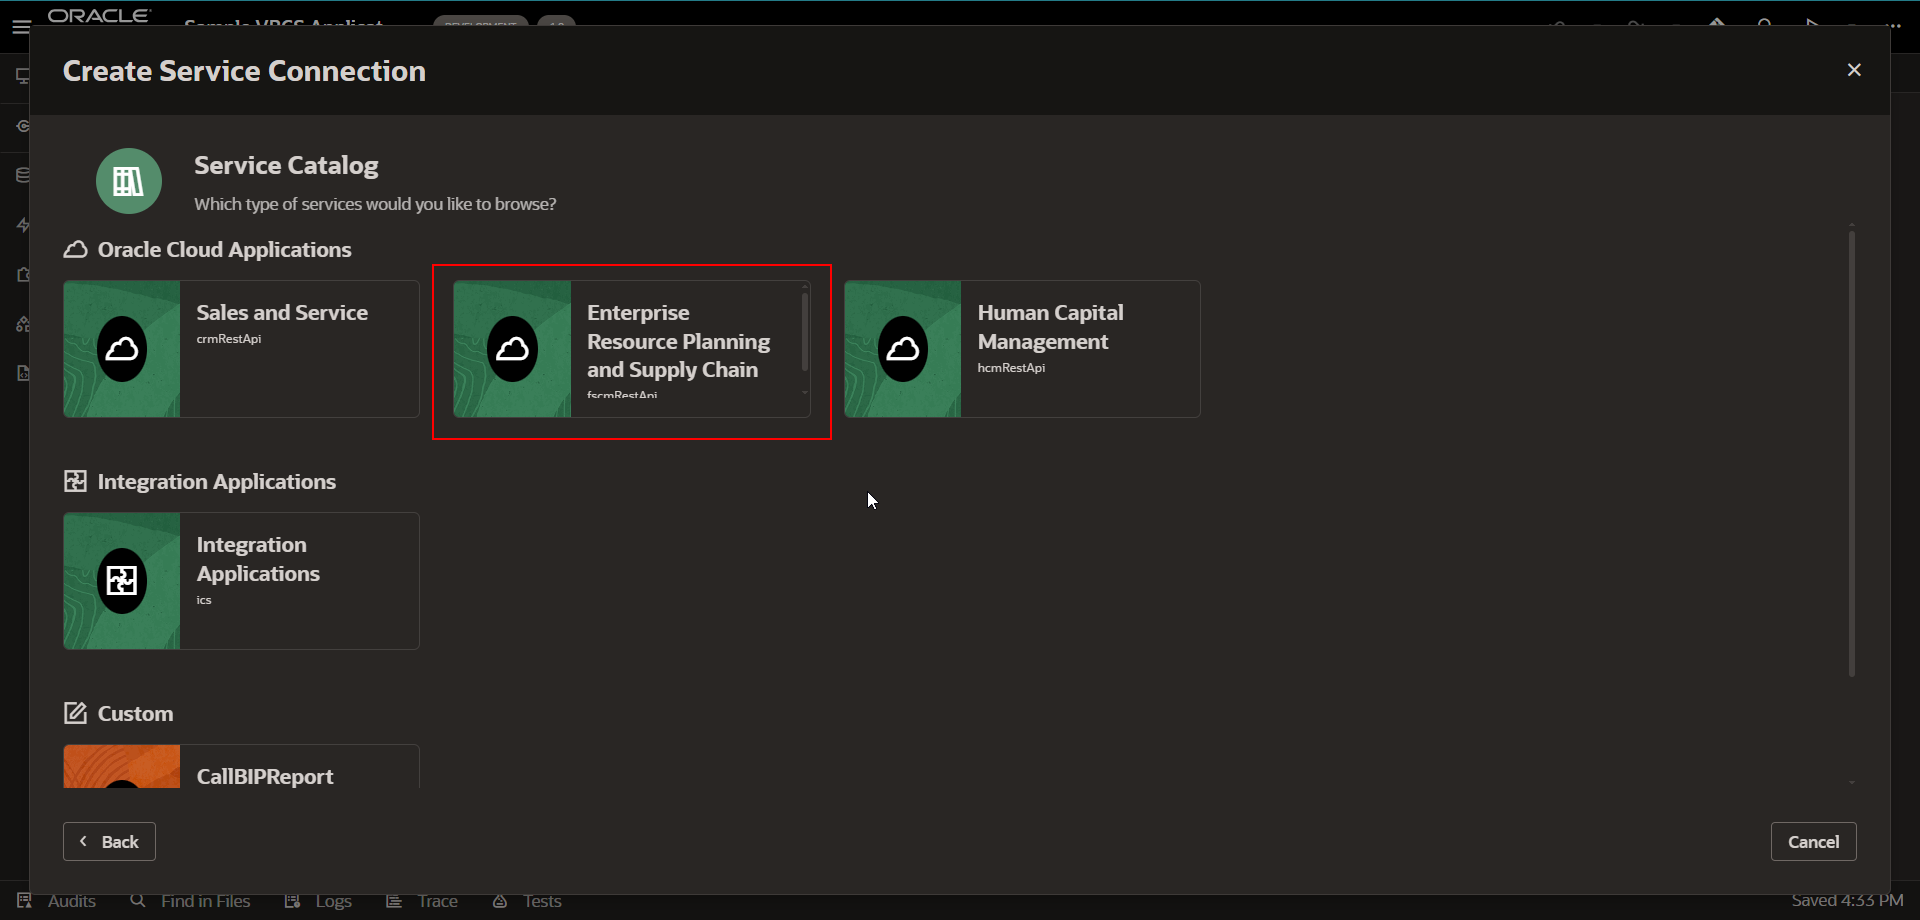This screenshot has height=920, width=1920.
Task: Open the Sales and Service catalog card
Action: 241,349
